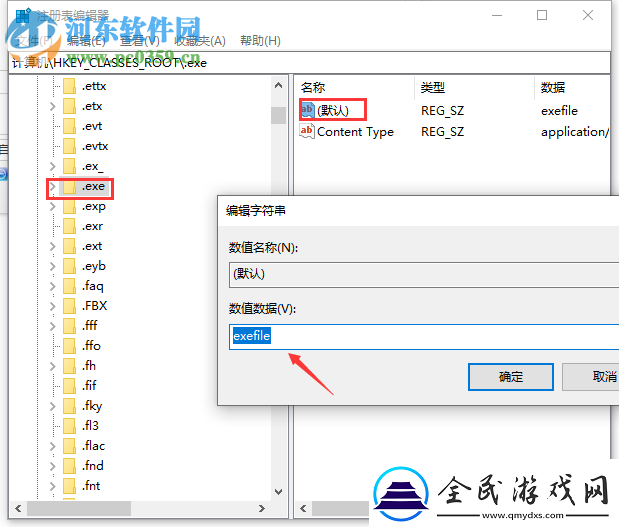Click the .fff folder icon
Image resolution: width=619 pixels, height=527 pixels.
(69, 326)
